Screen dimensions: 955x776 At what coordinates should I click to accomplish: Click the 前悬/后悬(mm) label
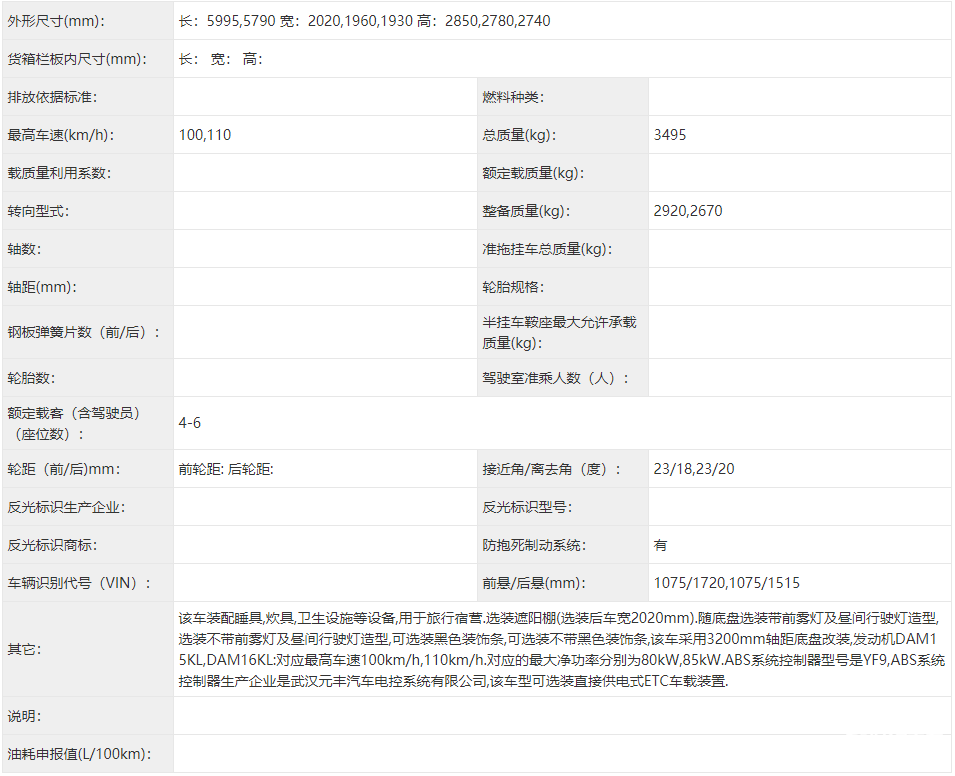(x=534, y=584)
